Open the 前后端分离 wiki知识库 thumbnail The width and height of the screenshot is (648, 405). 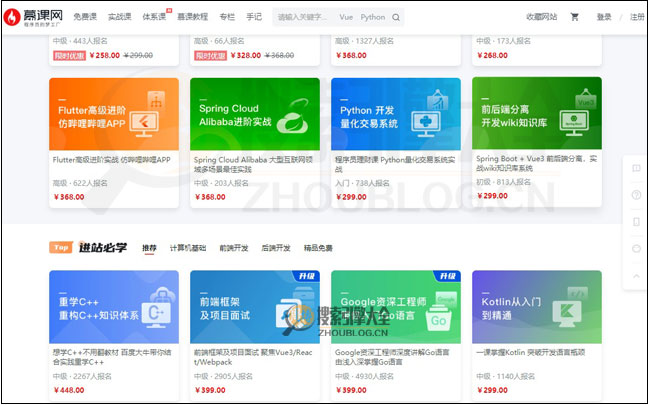click(537, 113)
